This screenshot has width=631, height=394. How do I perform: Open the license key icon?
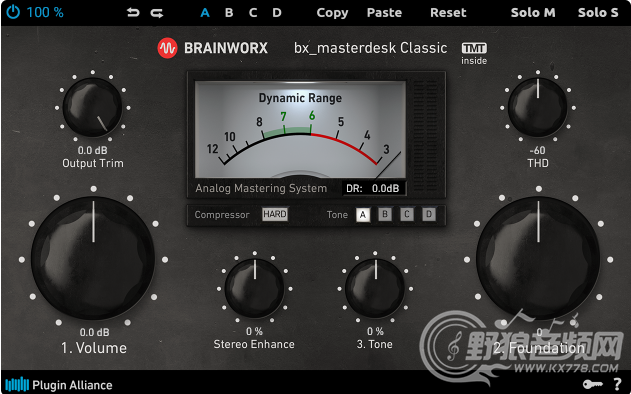[593, 384]
